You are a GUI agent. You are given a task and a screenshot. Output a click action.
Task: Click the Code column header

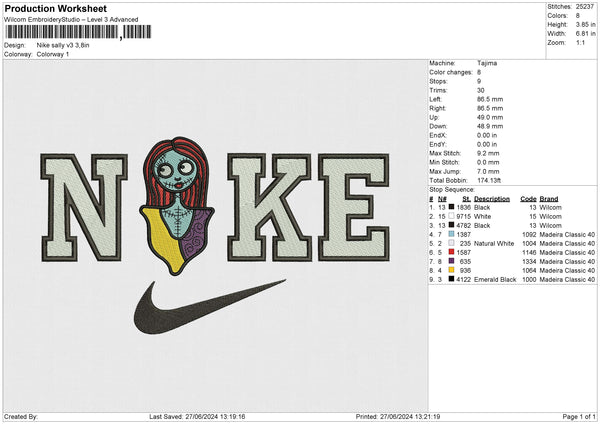coord(528,199)
